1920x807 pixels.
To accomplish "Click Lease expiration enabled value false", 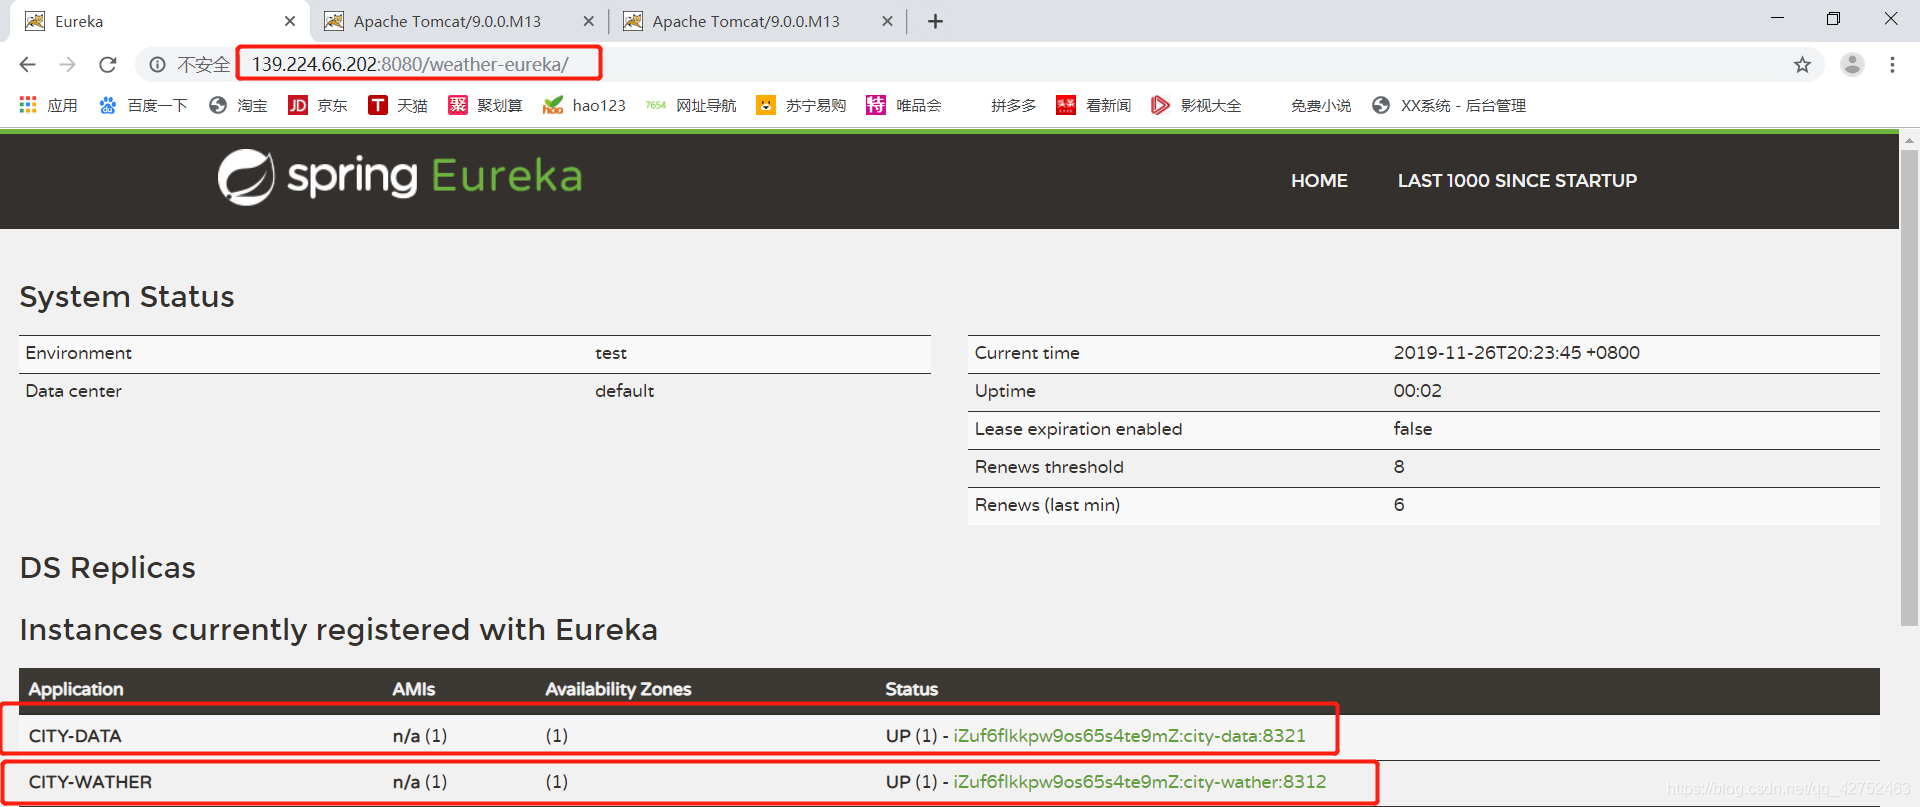I will click(1413, 429).
